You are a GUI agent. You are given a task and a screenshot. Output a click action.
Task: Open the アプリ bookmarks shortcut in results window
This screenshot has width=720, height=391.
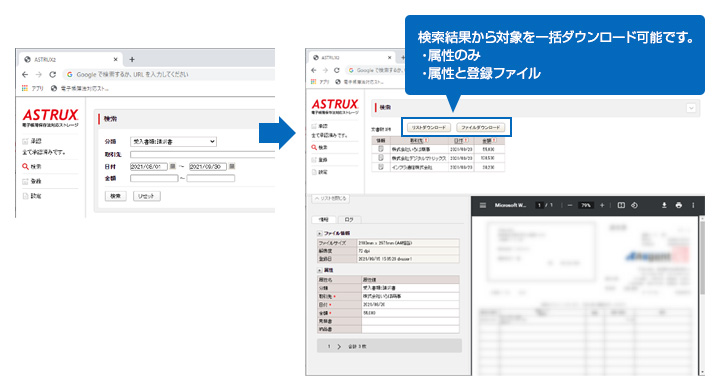[x=320, y=82]
